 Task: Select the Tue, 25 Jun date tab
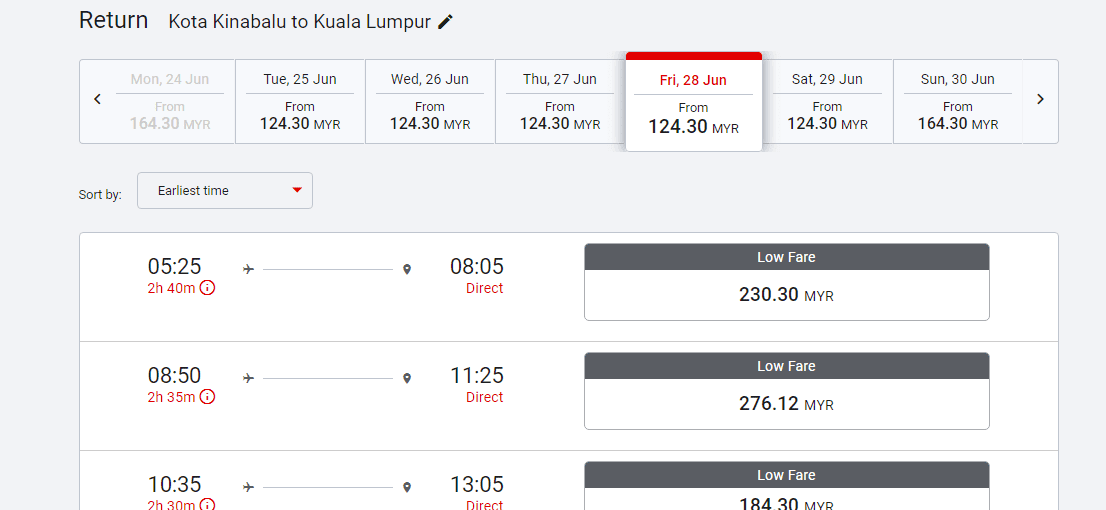[x=300, y=102]
